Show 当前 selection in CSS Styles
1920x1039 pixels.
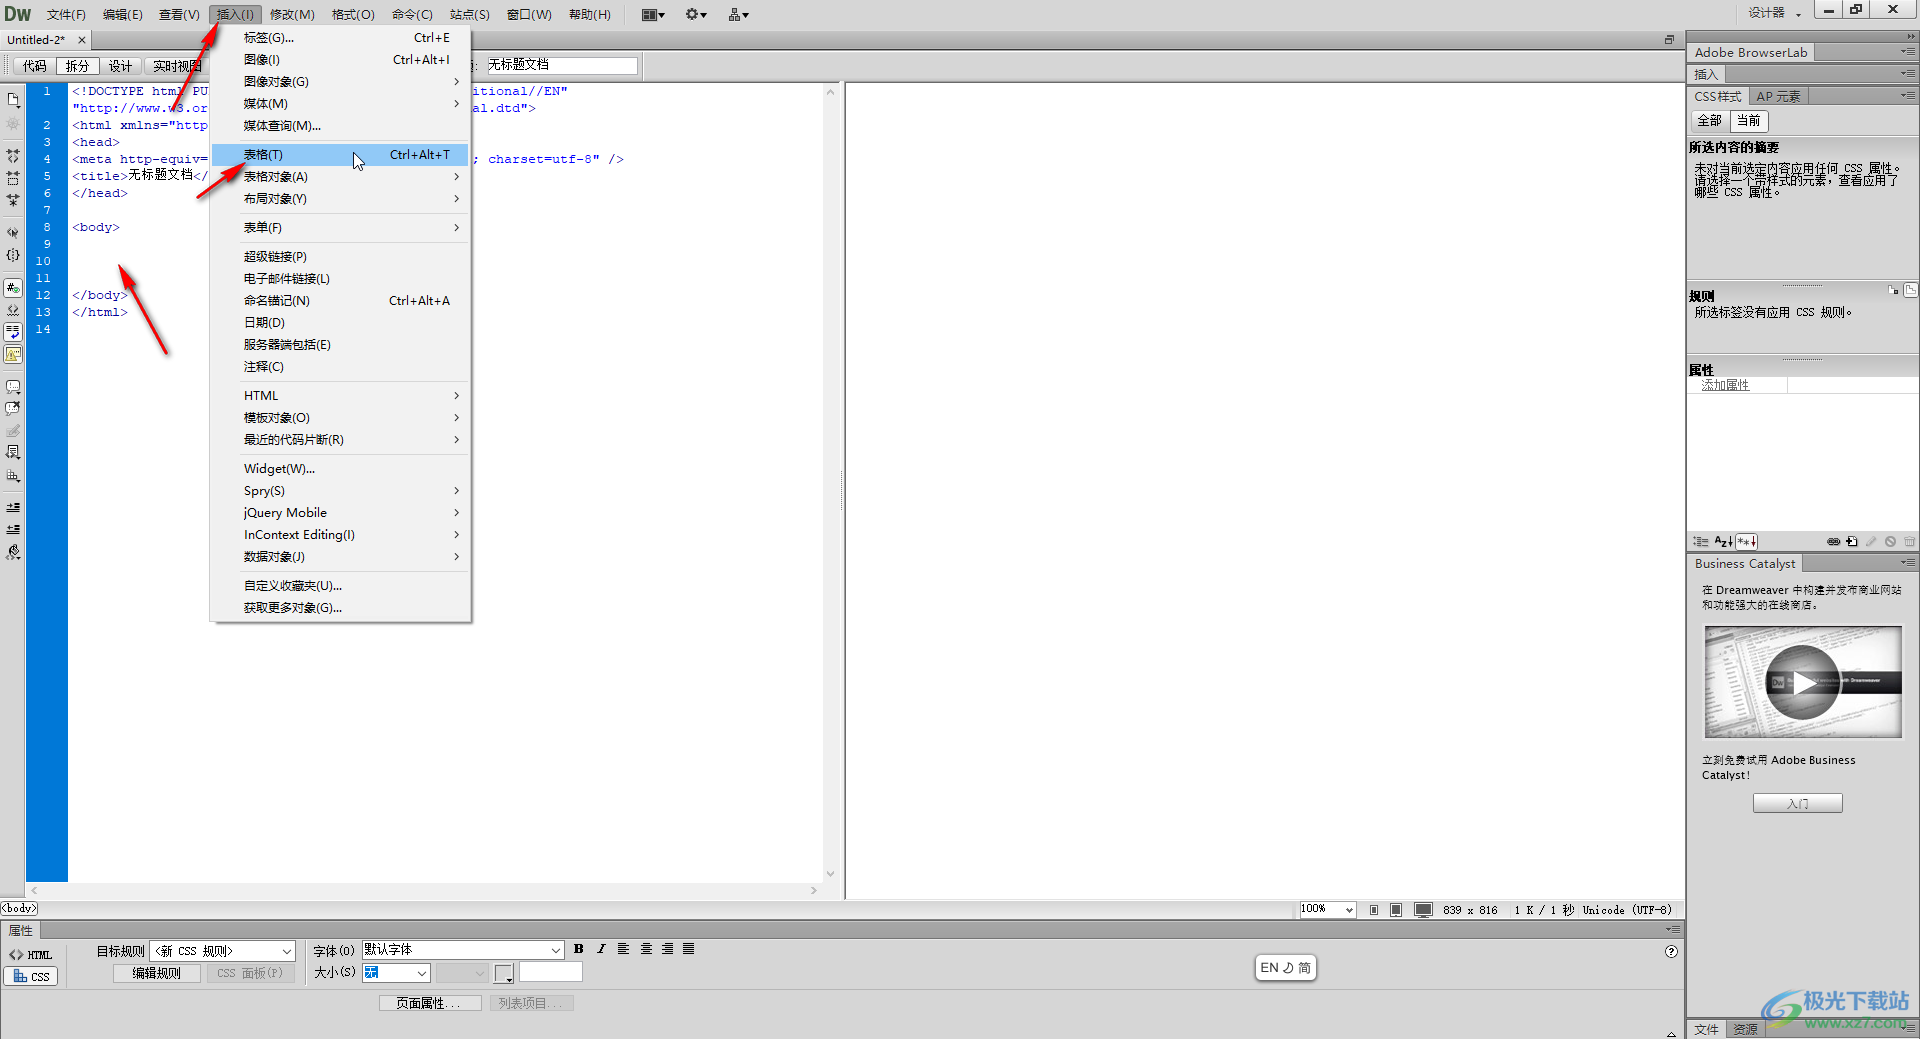click(1749, 121)
